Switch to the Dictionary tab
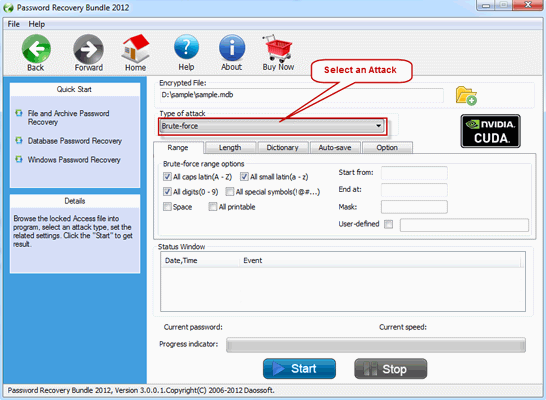The width and height of the screenshot is (546, 400). tap(282, 148)
